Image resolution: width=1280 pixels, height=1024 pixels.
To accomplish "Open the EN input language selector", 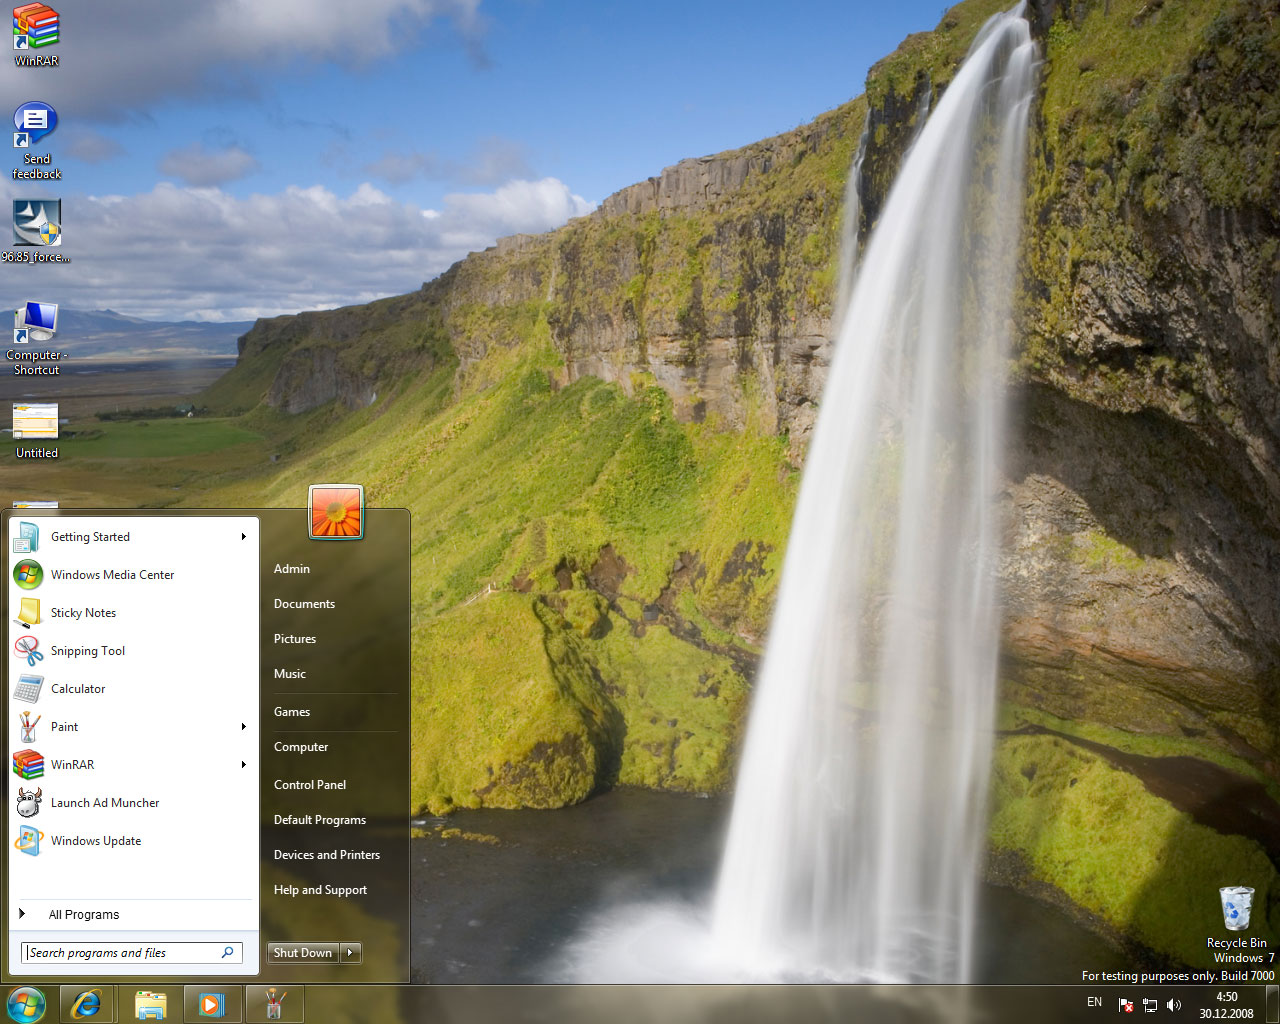I will (x=1094, y=1002).
